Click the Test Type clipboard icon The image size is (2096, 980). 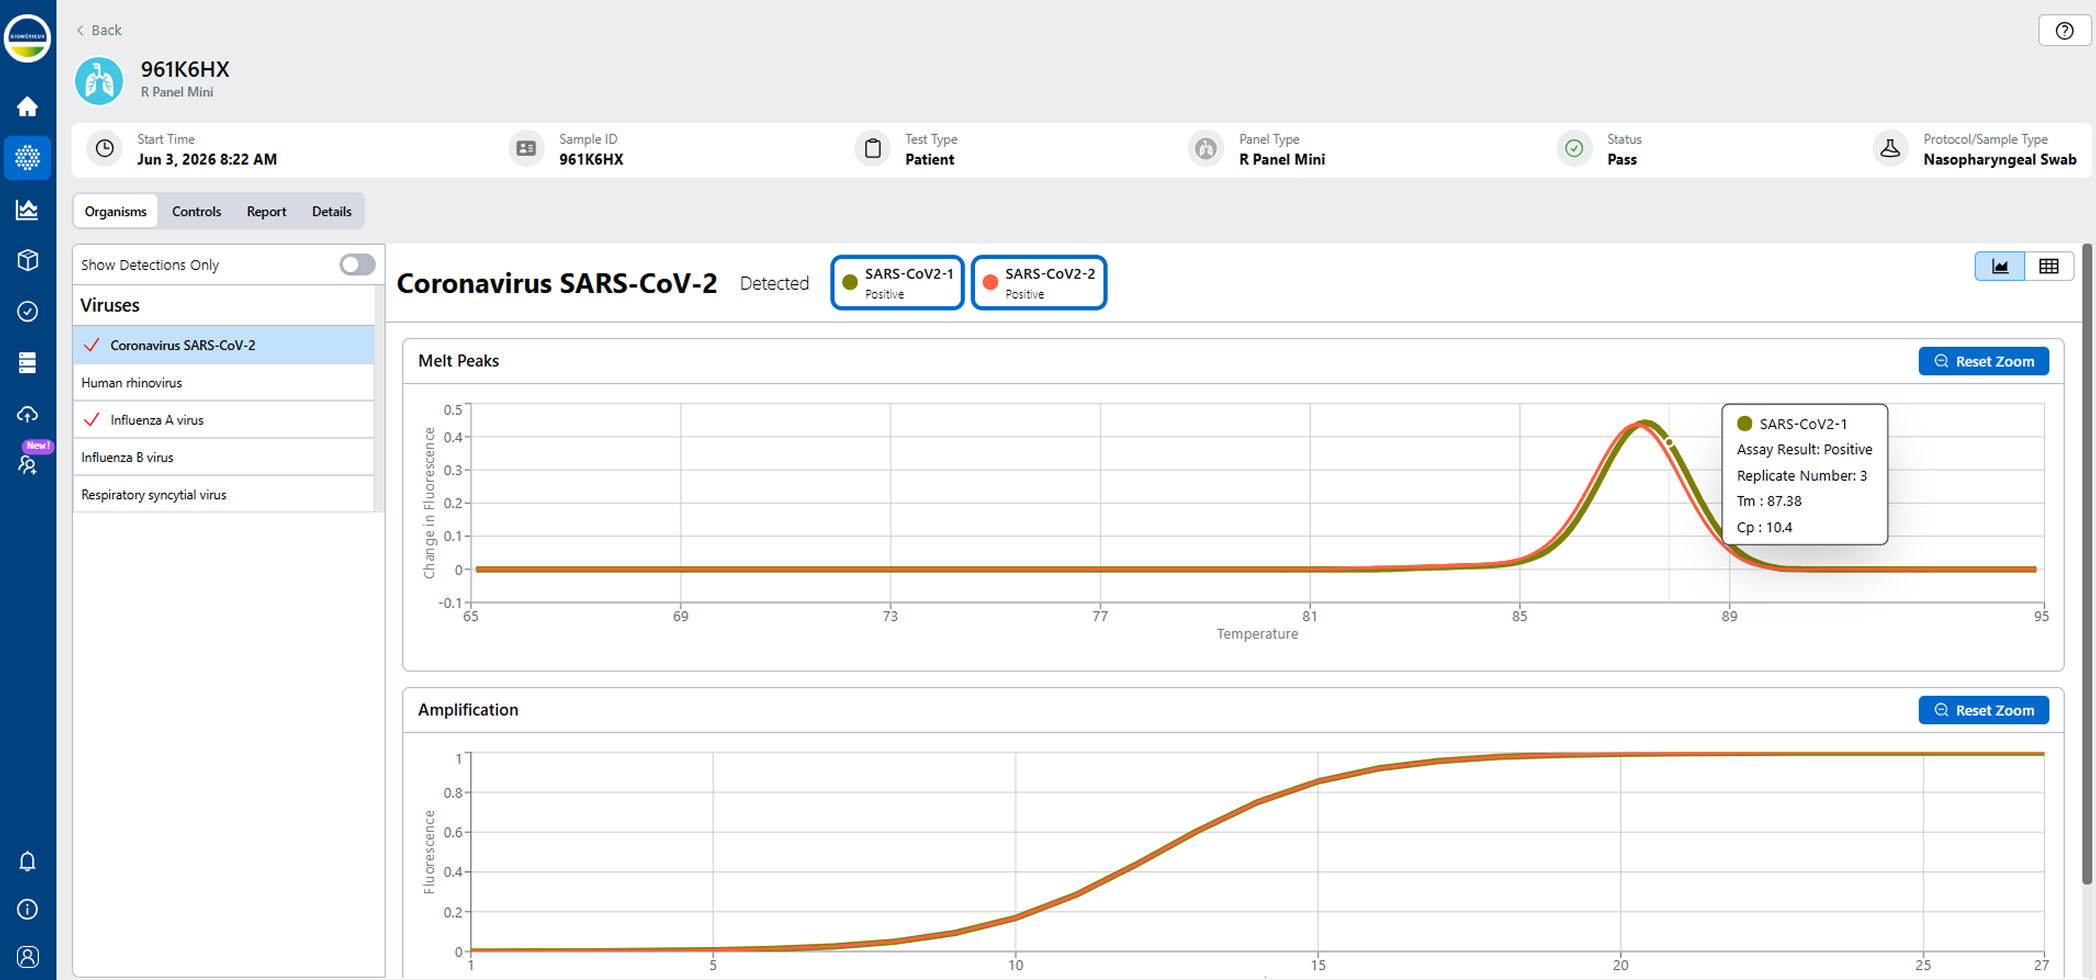873,148
